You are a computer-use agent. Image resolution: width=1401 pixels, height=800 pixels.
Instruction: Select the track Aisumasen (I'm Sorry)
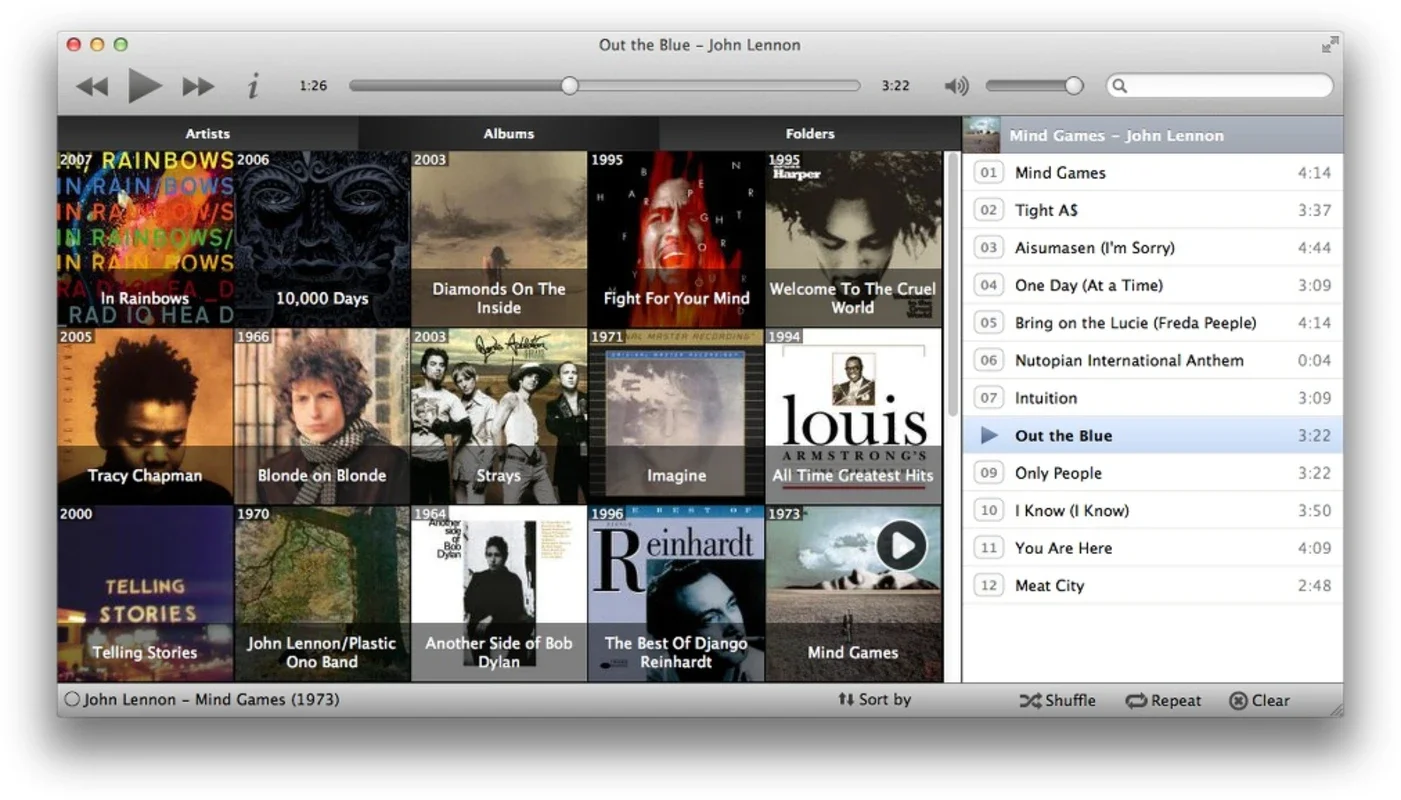[1153, 248]
